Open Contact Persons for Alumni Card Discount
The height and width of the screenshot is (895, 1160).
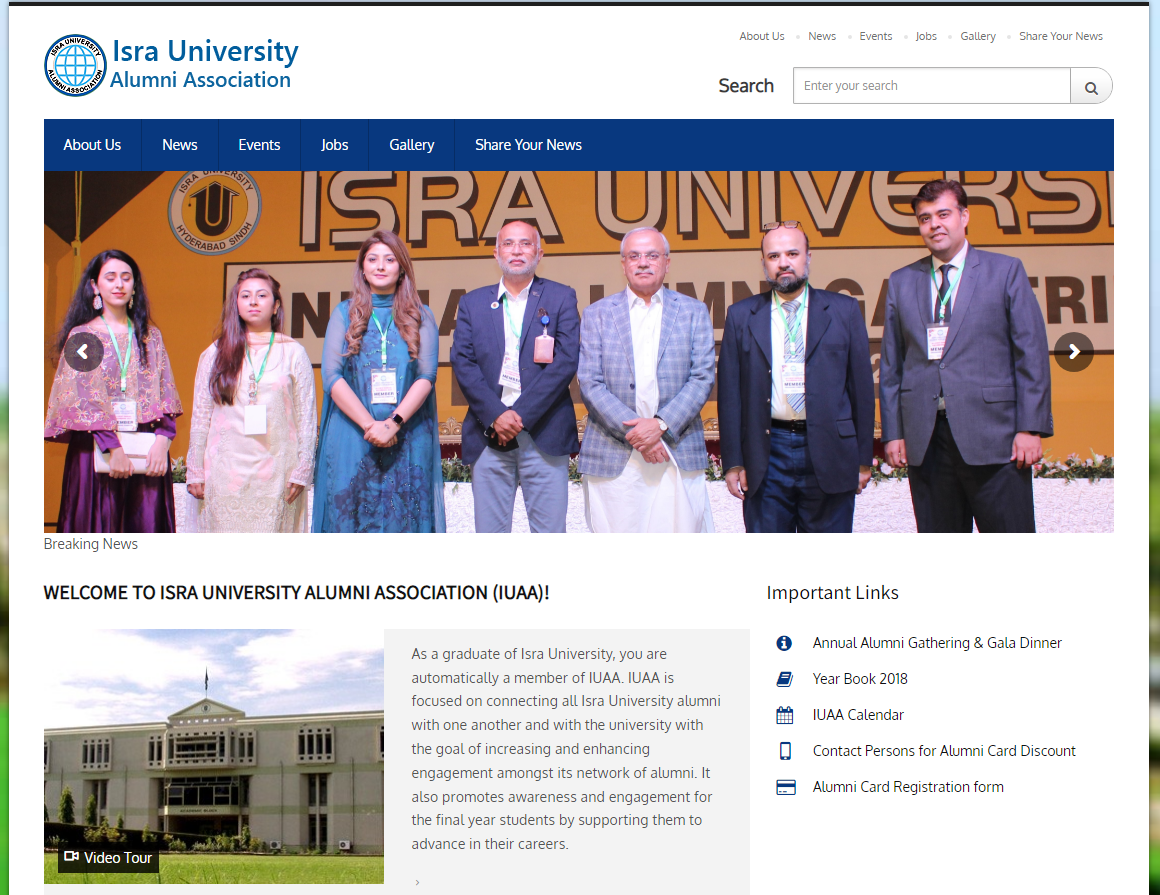(x=944, y=752)
